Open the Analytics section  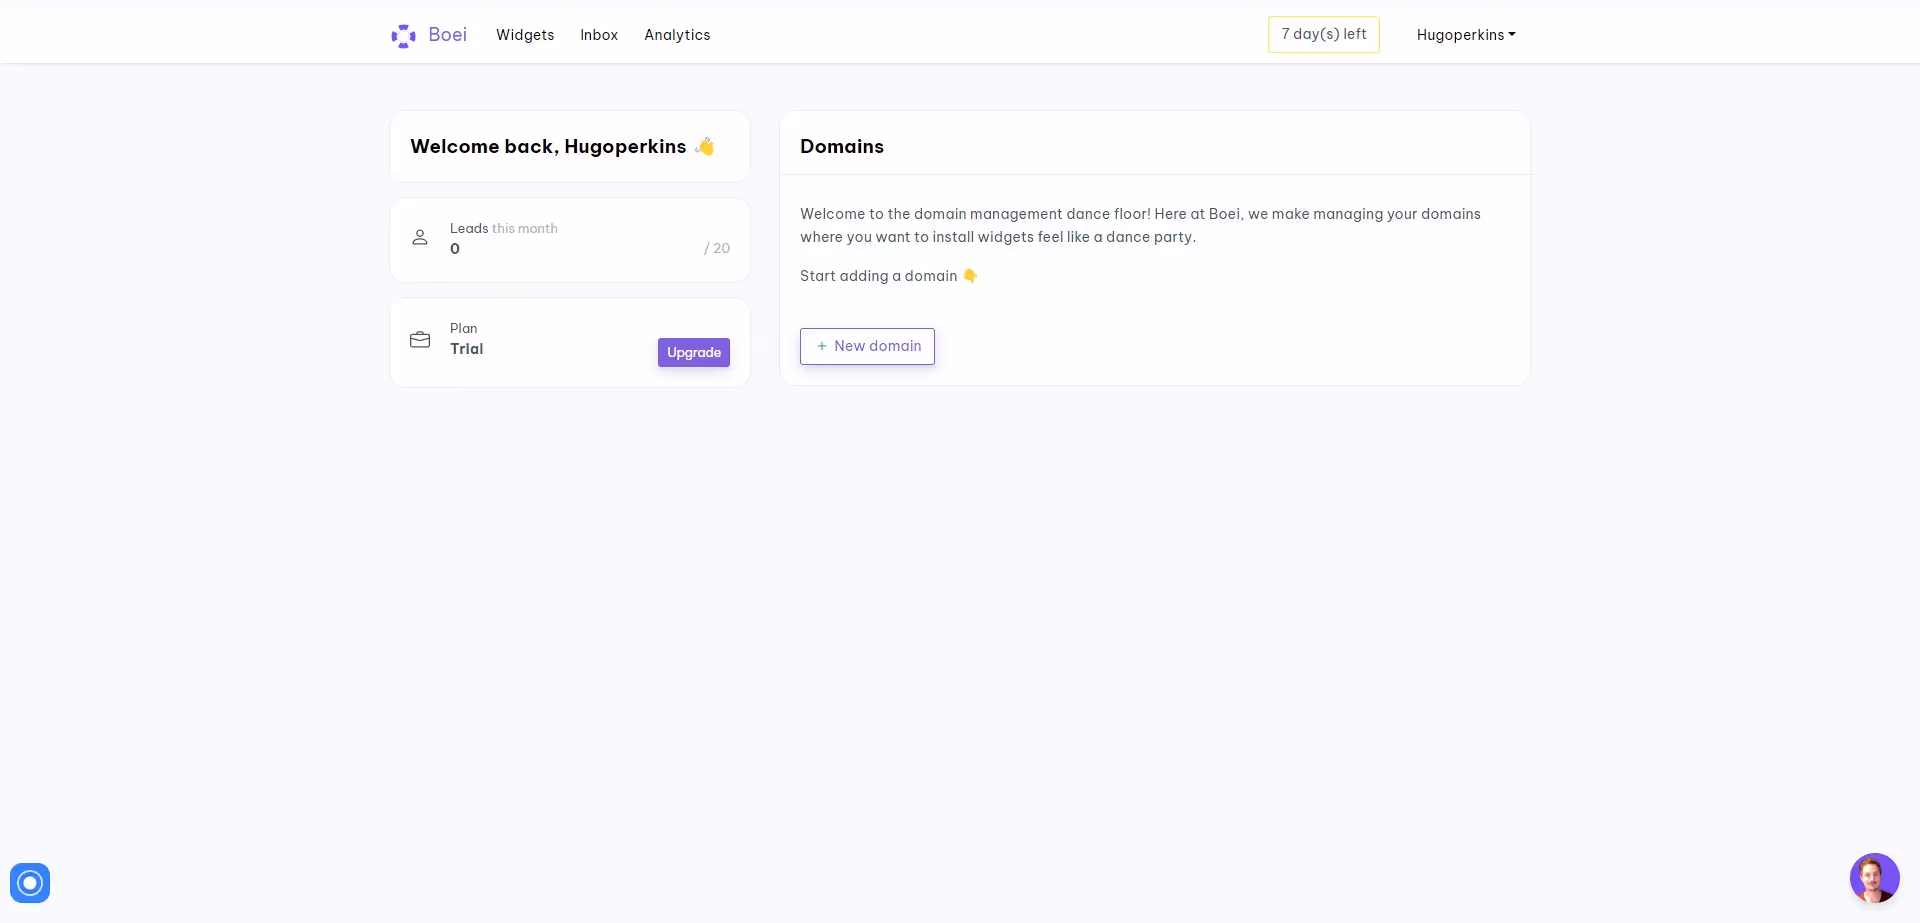(677, 35)
